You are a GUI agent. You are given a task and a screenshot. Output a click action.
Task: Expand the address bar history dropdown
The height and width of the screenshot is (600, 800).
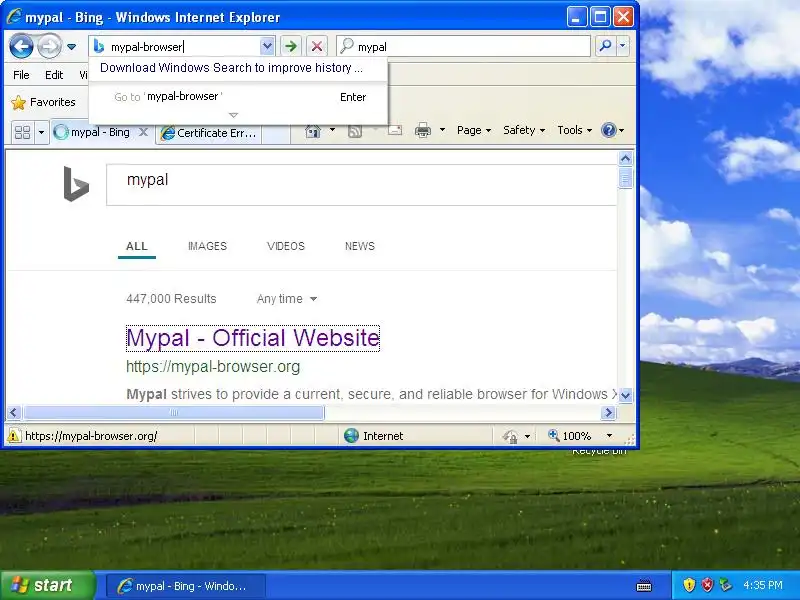(267, 46)
